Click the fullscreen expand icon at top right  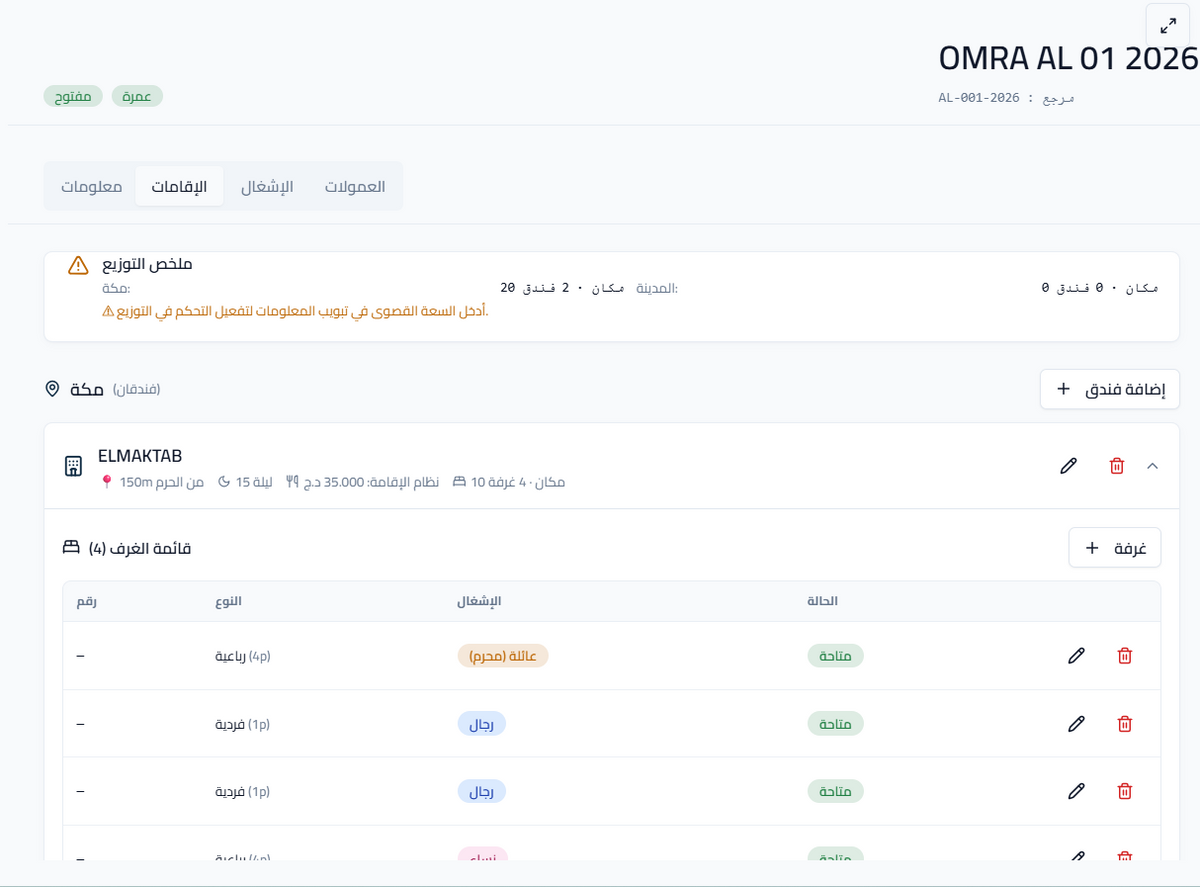pyautogui.click(x=1167, y=25)
